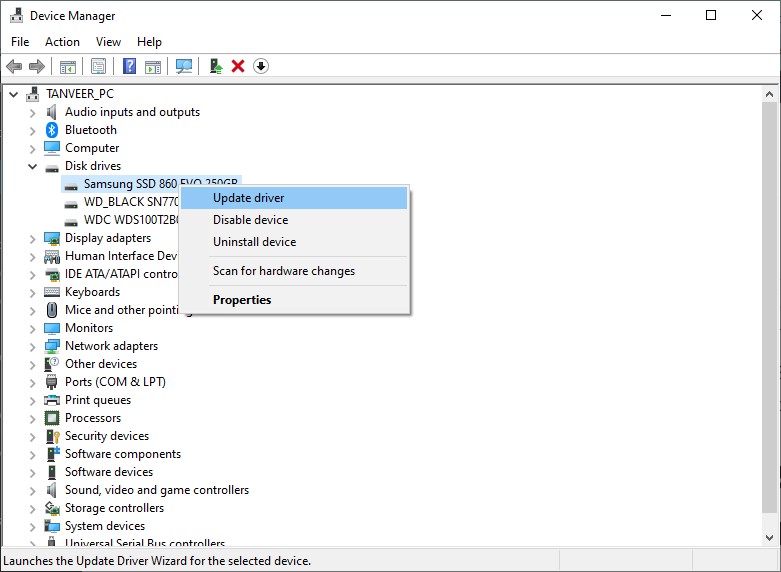Click the Device Manager title bar icon
Image resolution: width=781 pixels, height=572 pixels.
(16, 15)
